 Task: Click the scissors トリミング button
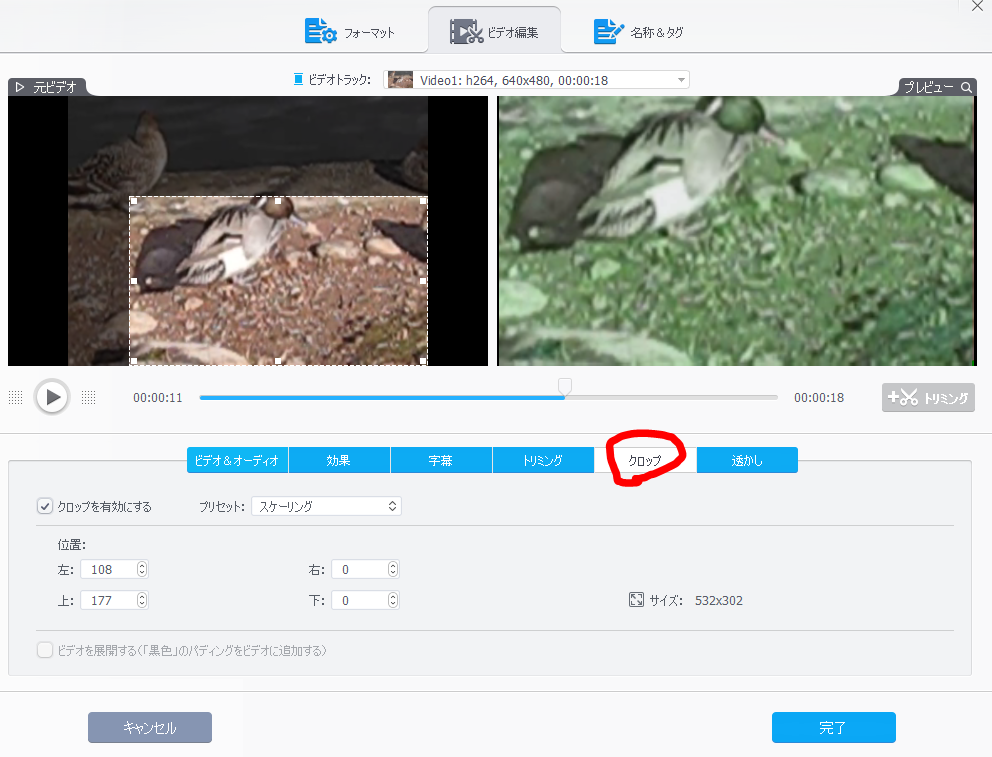click(928, 397)
